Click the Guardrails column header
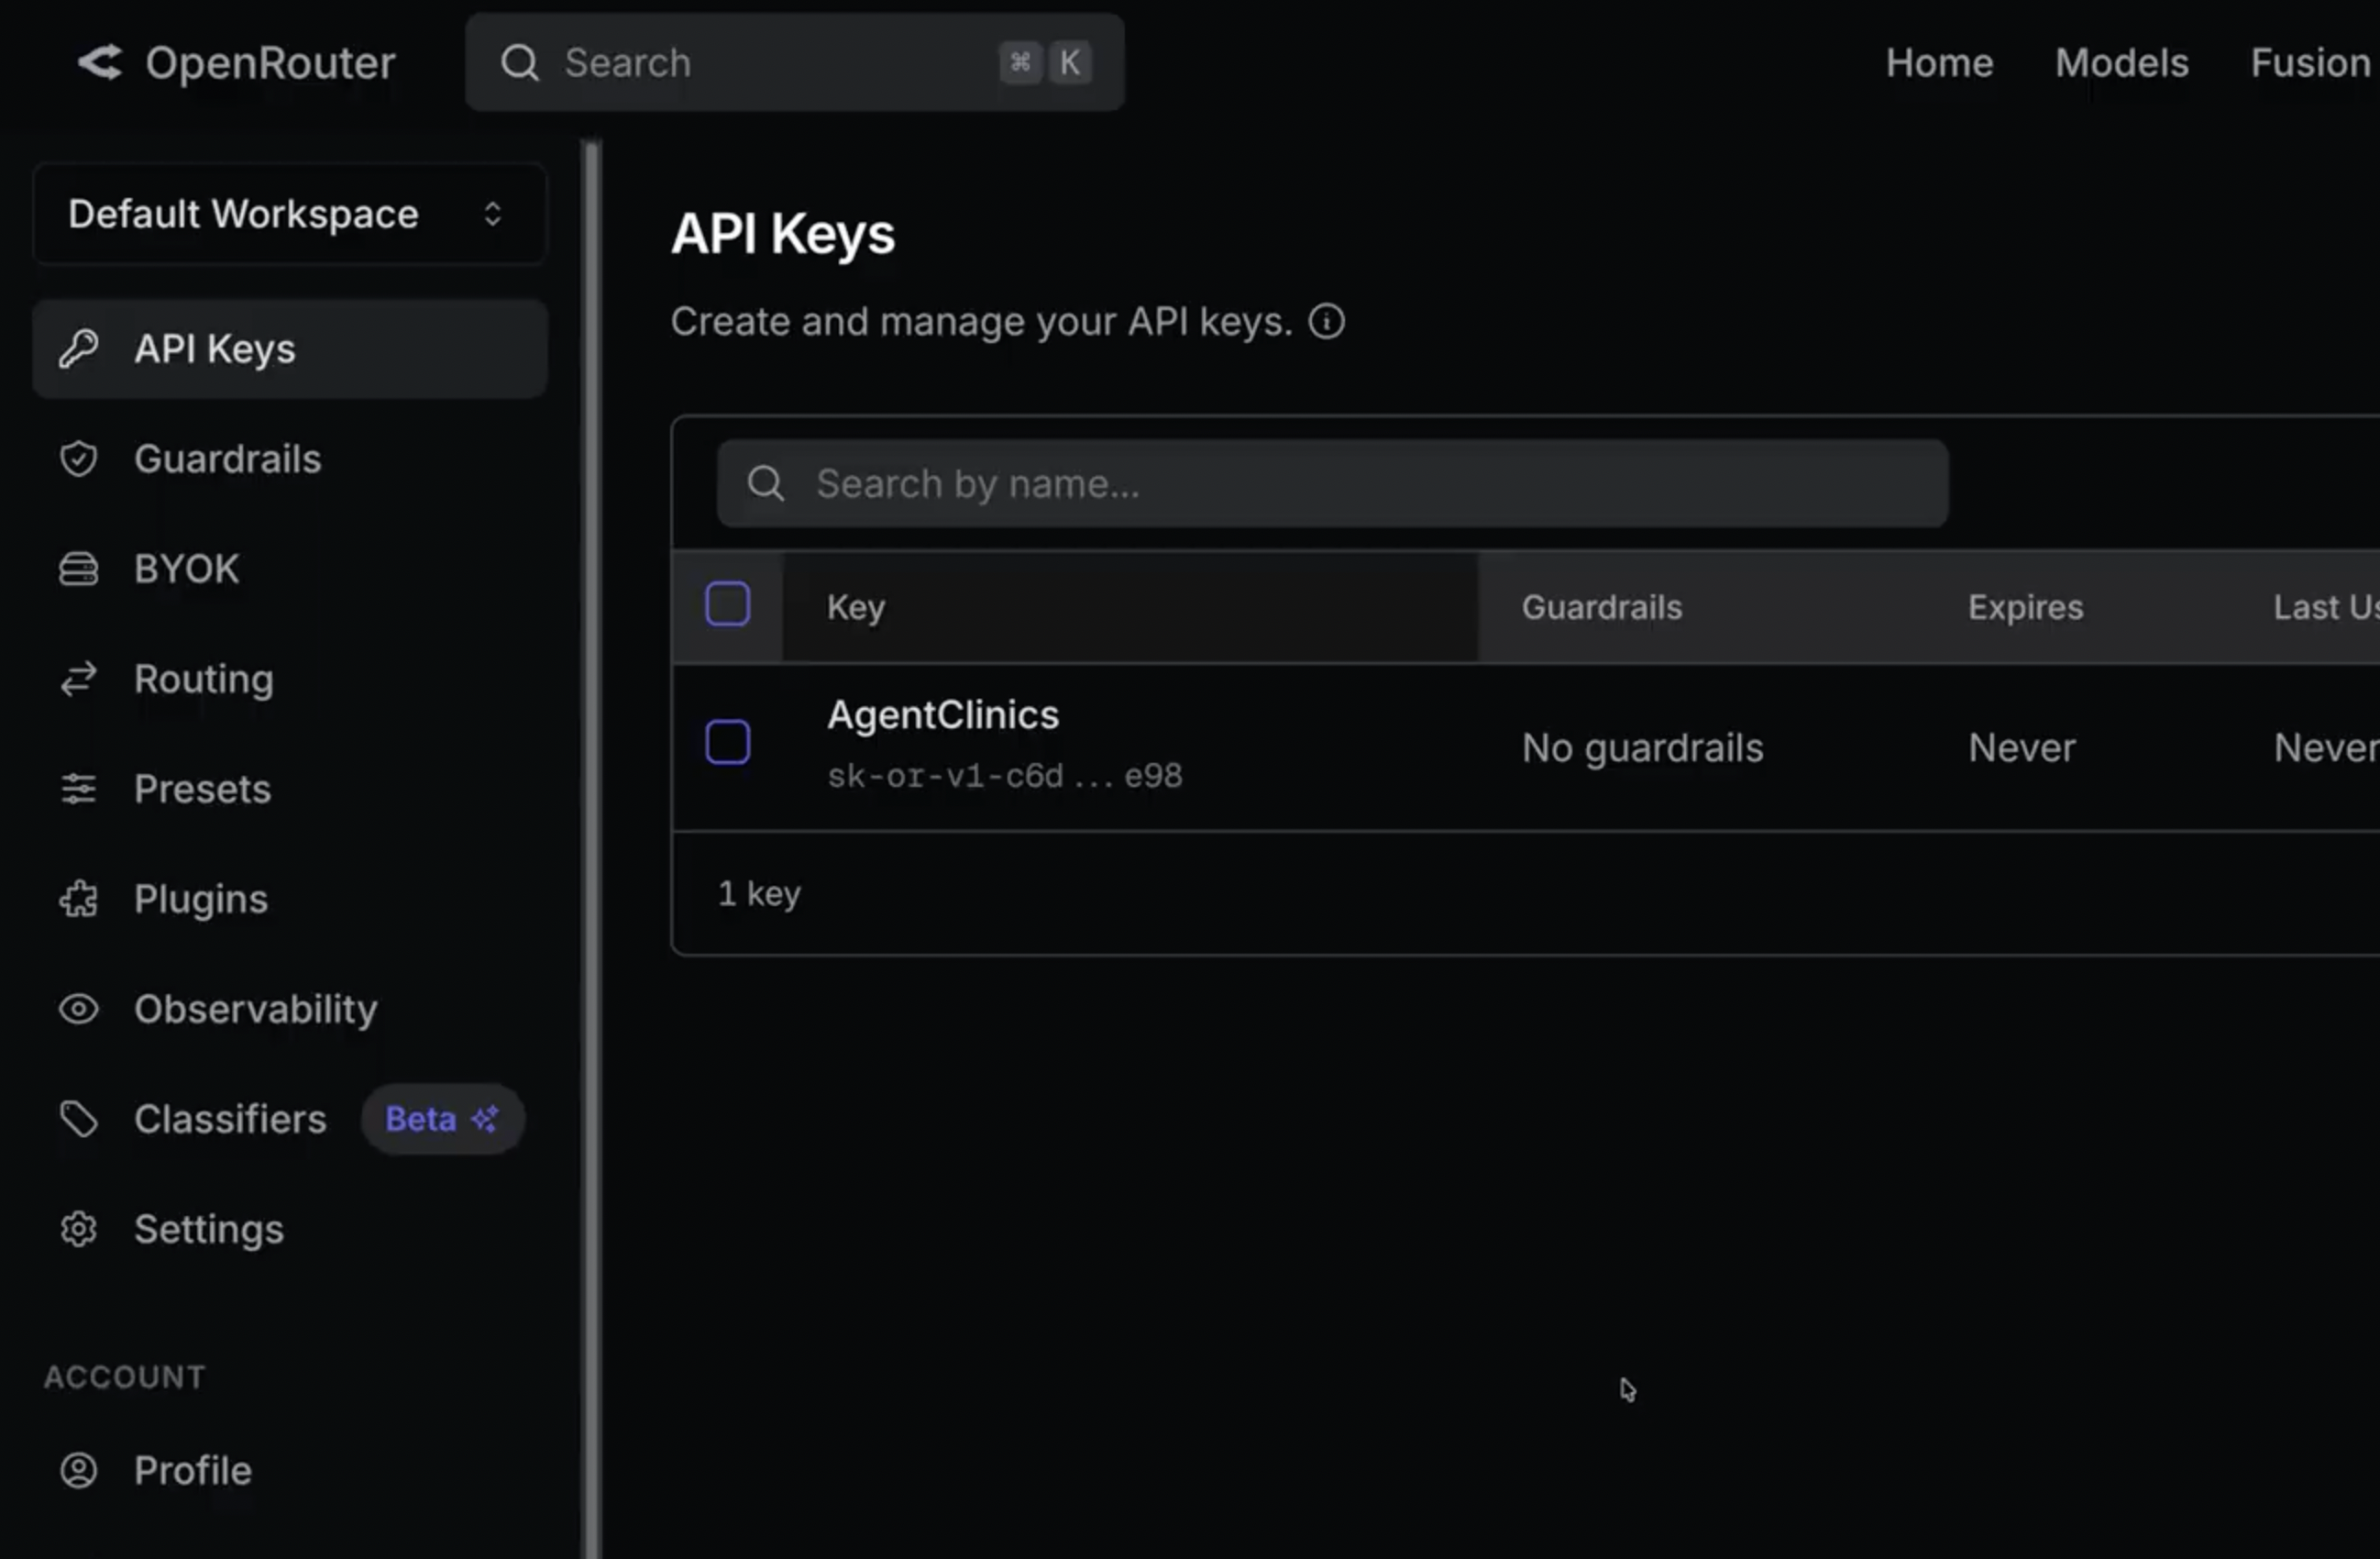Viewport: 2380px width, 1559px height. click(x=1602, y=607)
